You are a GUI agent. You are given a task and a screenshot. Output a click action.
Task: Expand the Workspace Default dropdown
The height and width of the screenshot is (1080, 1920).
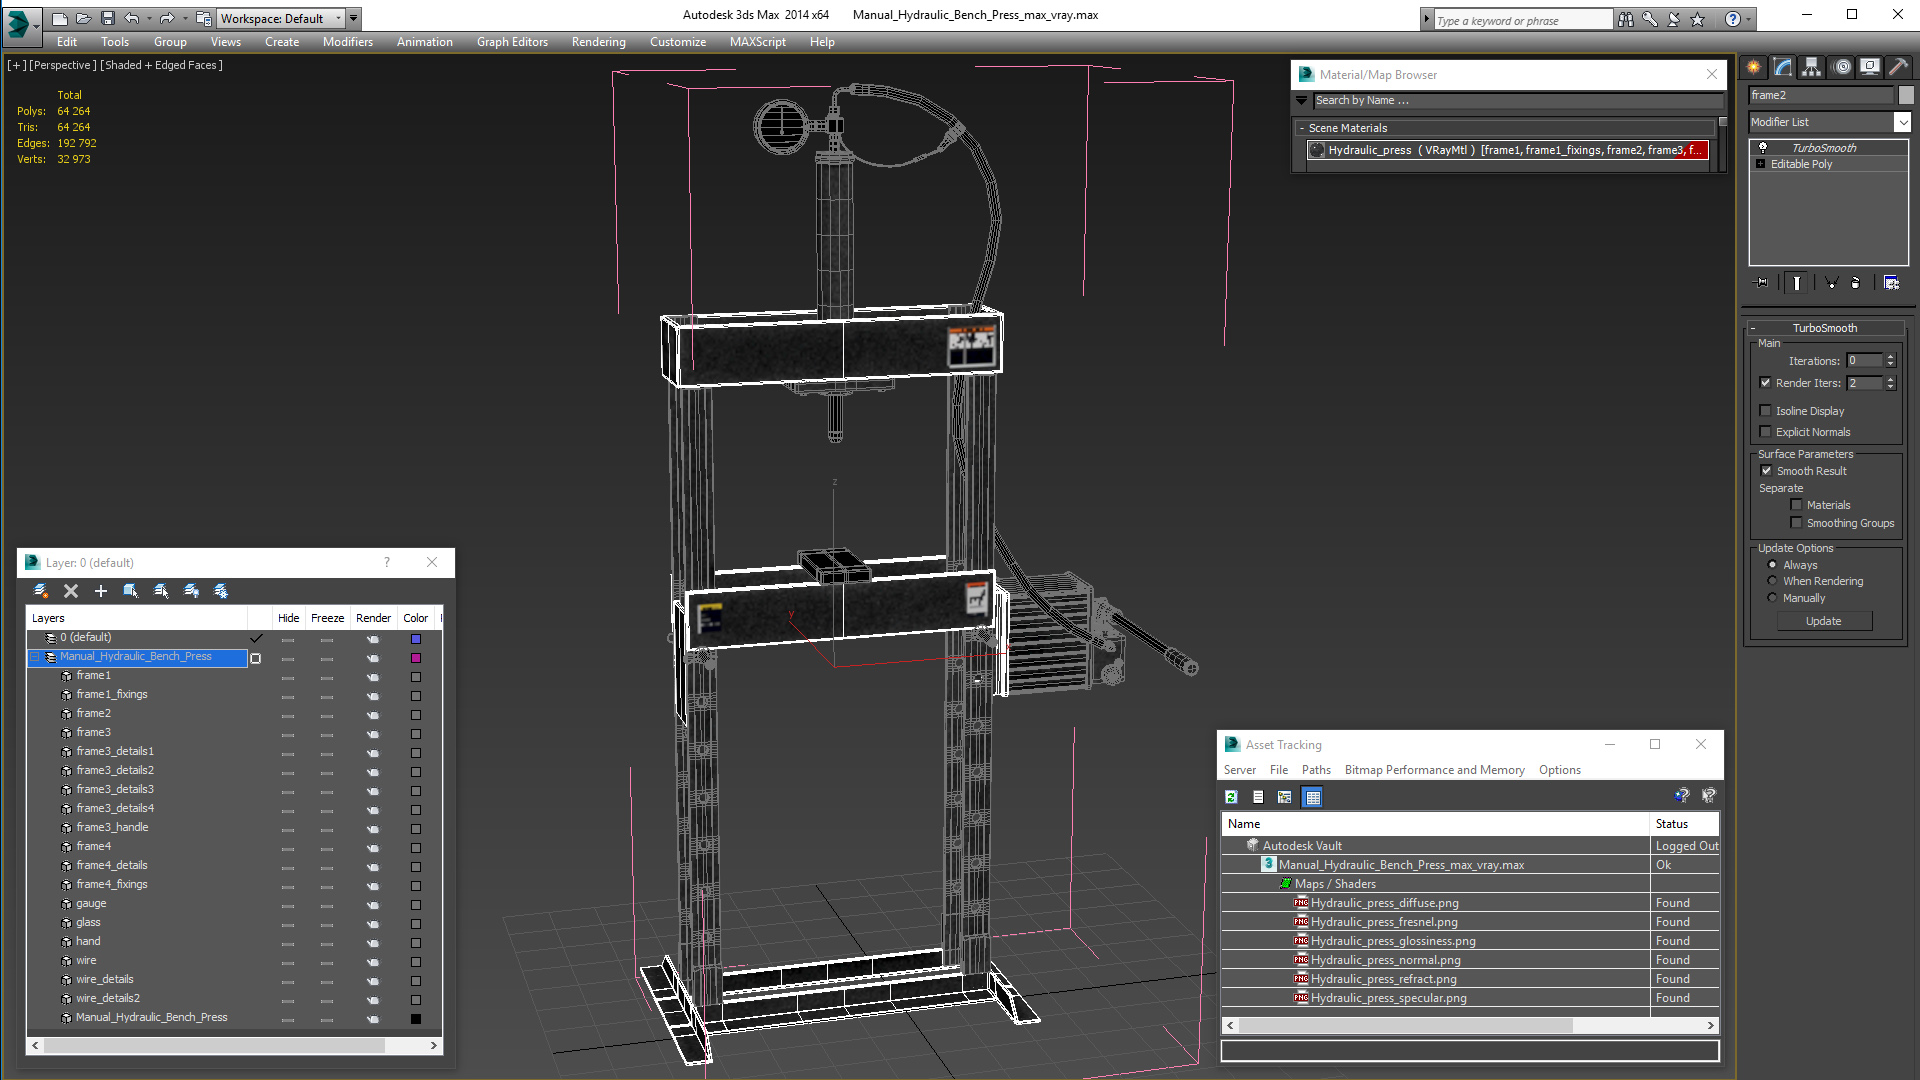pyautogui.click(x=349, y=17)
